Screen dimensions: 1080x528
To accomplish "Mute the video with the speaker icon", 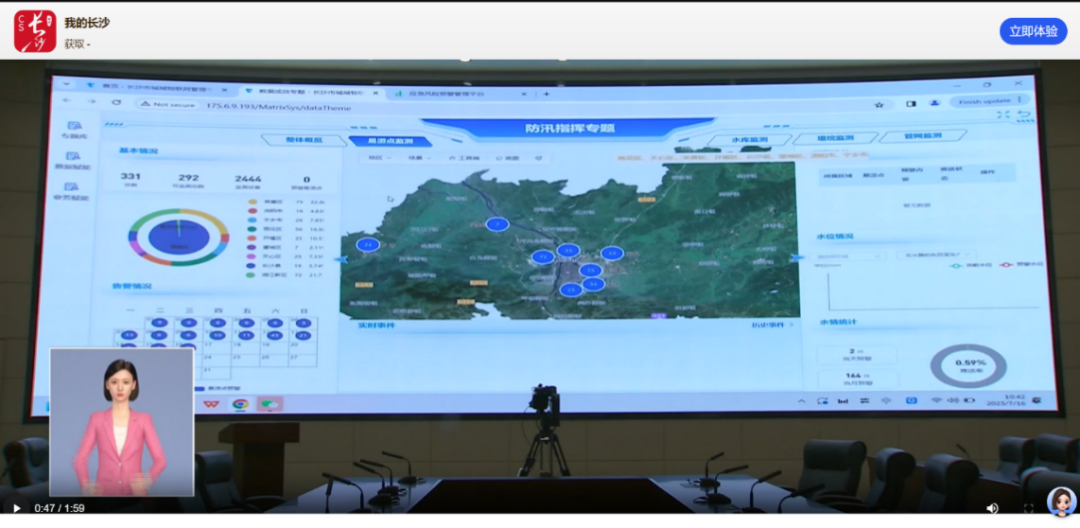I will click(992, 508).
